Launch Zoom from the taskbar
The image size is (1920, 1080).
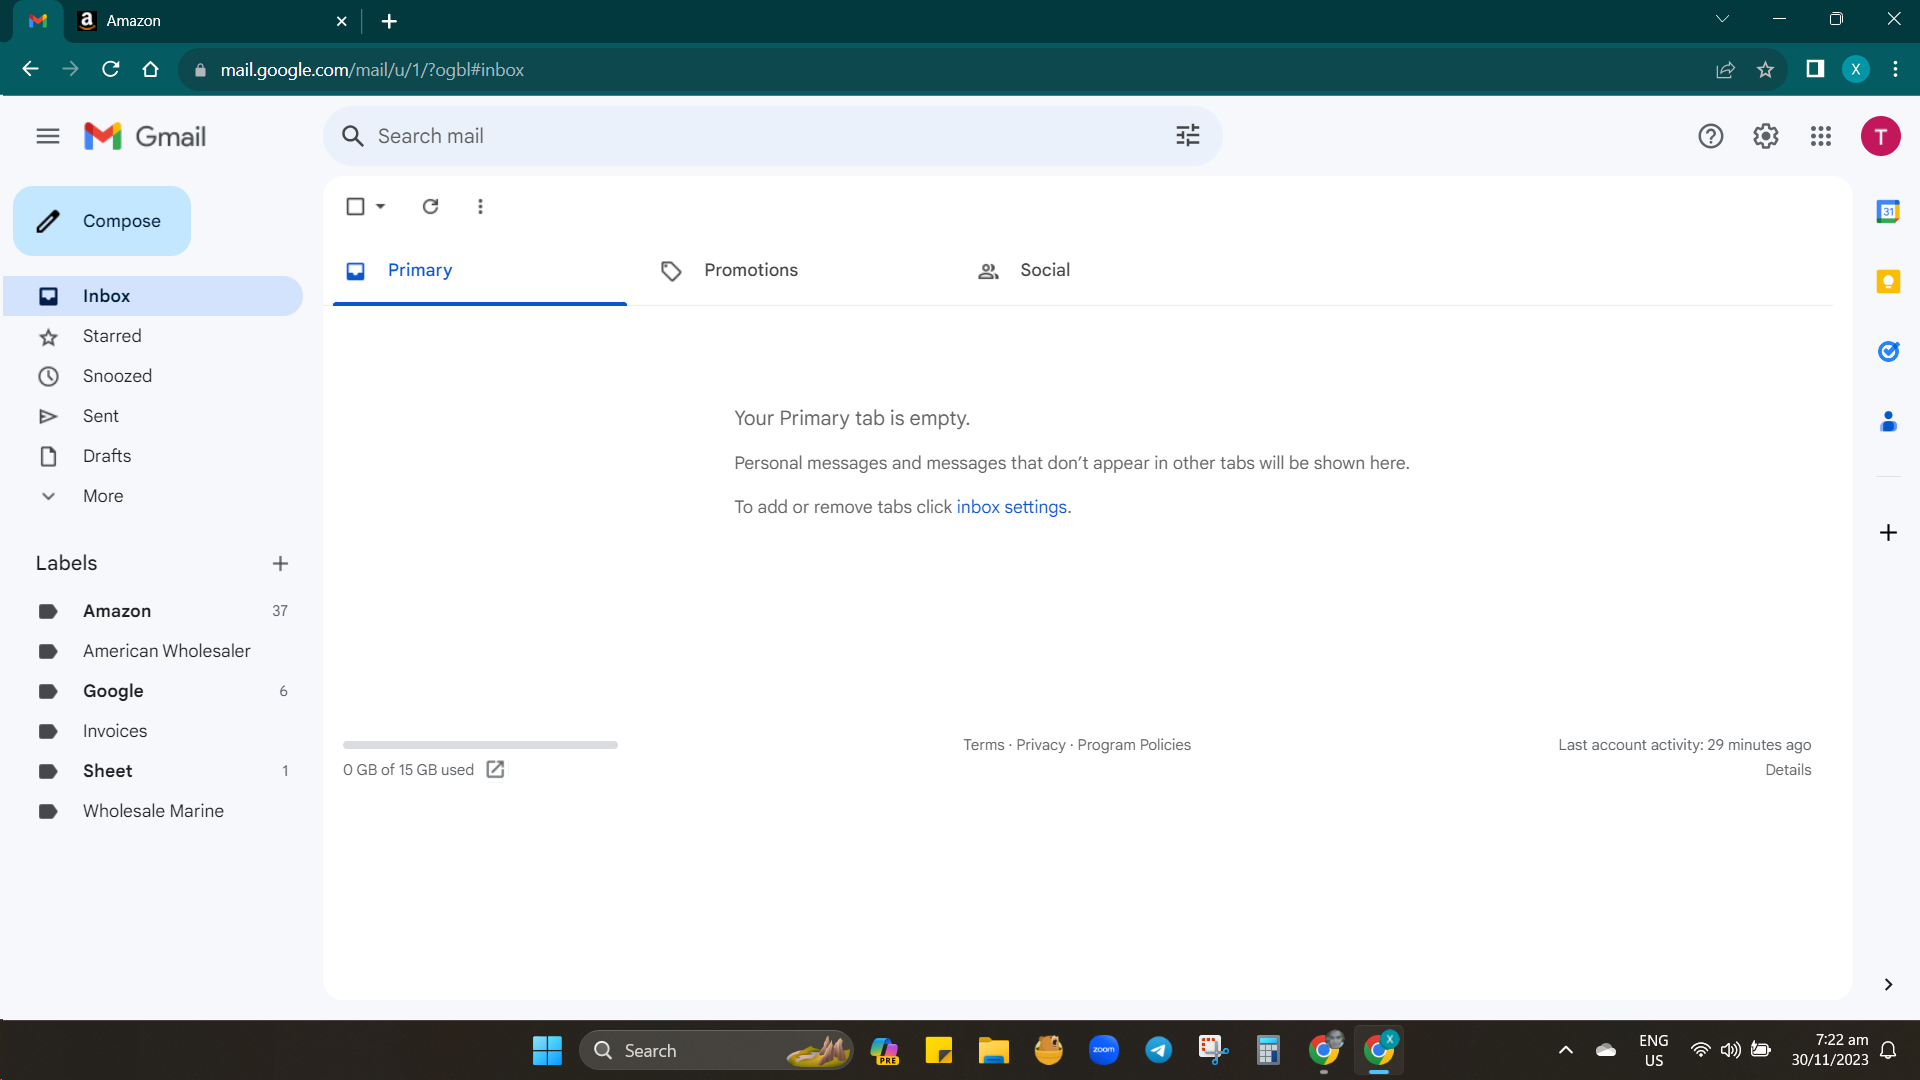pos(1104,1050)
